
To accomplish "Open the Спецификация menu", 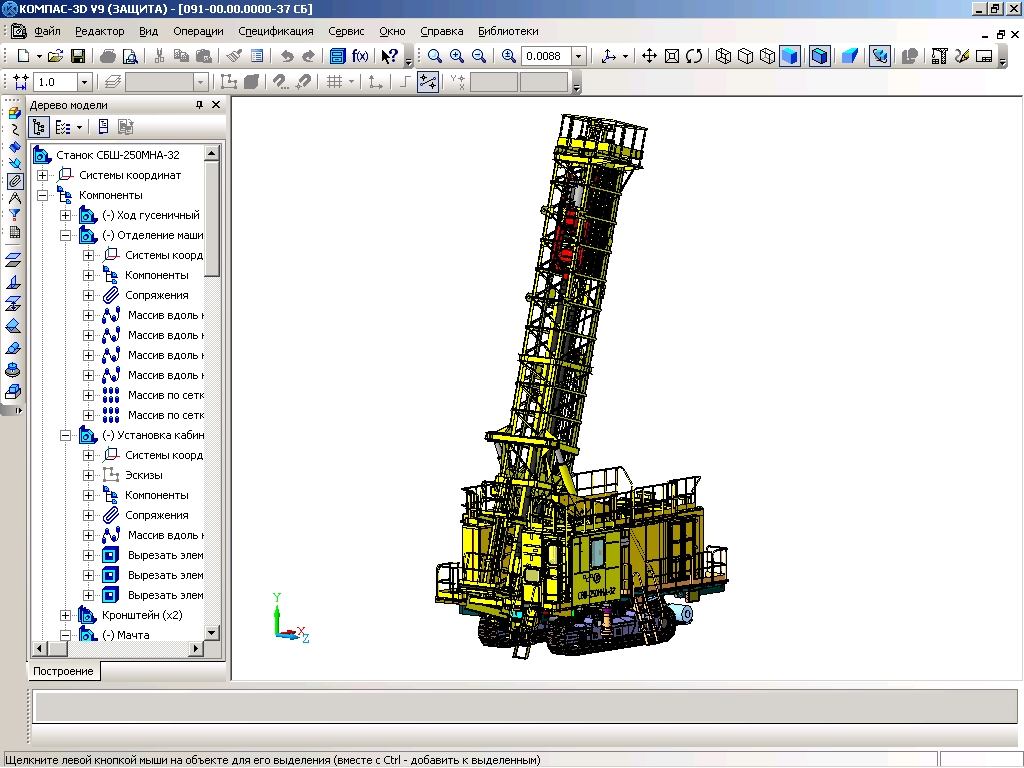I will [x=276, y=31].
